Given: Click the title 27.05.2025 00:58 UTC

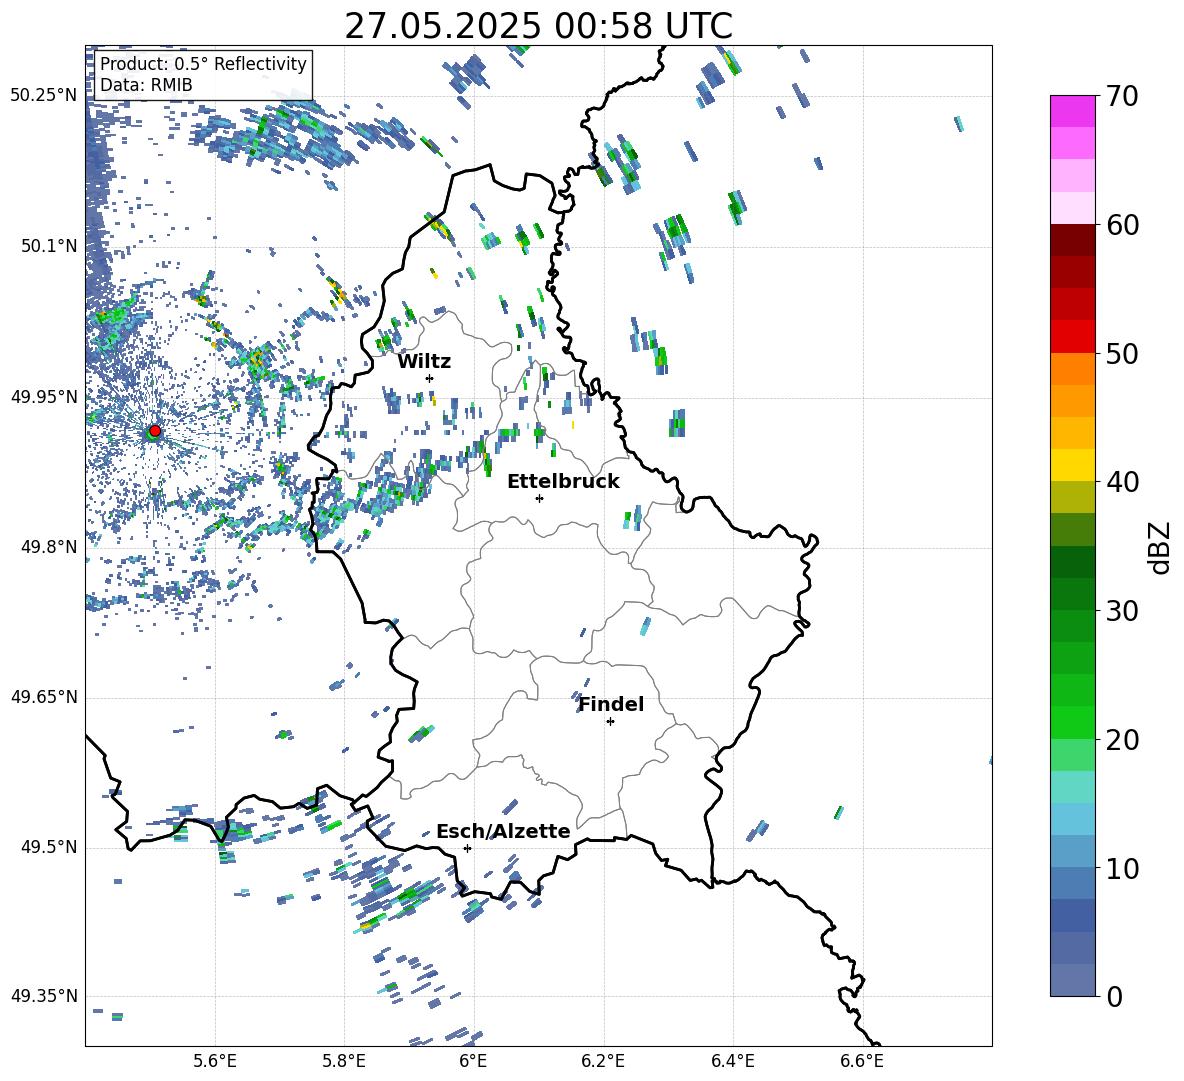Looking at the screenshot, I should tap(538, 26).
